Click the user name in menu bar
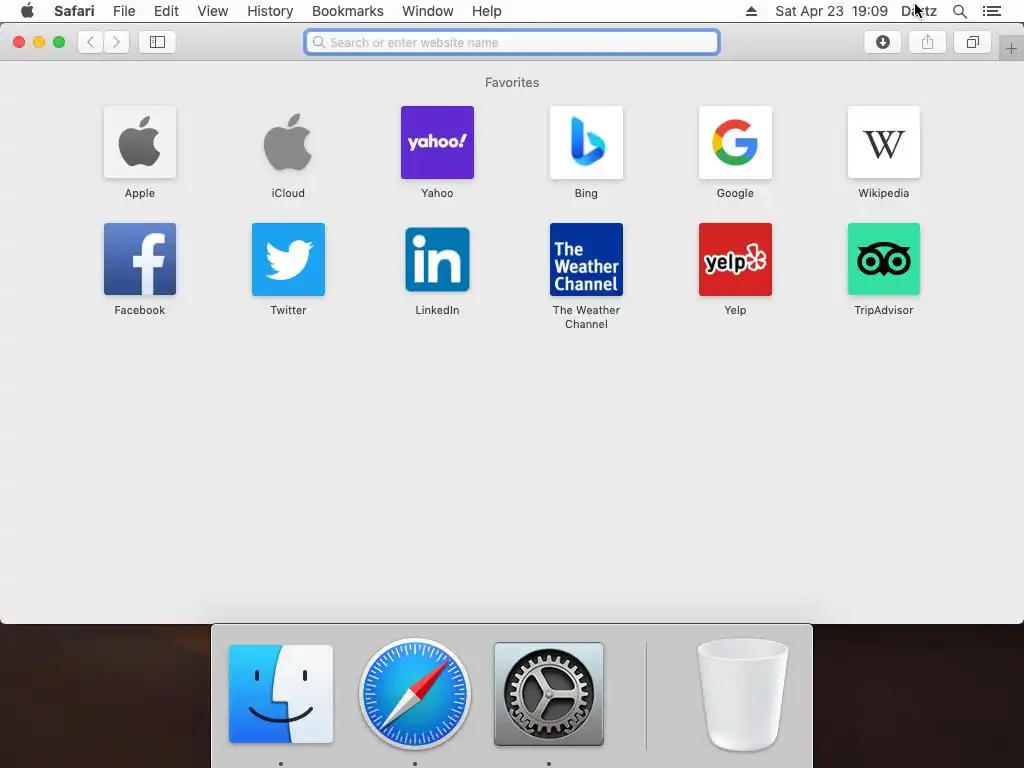 (919, 11)
